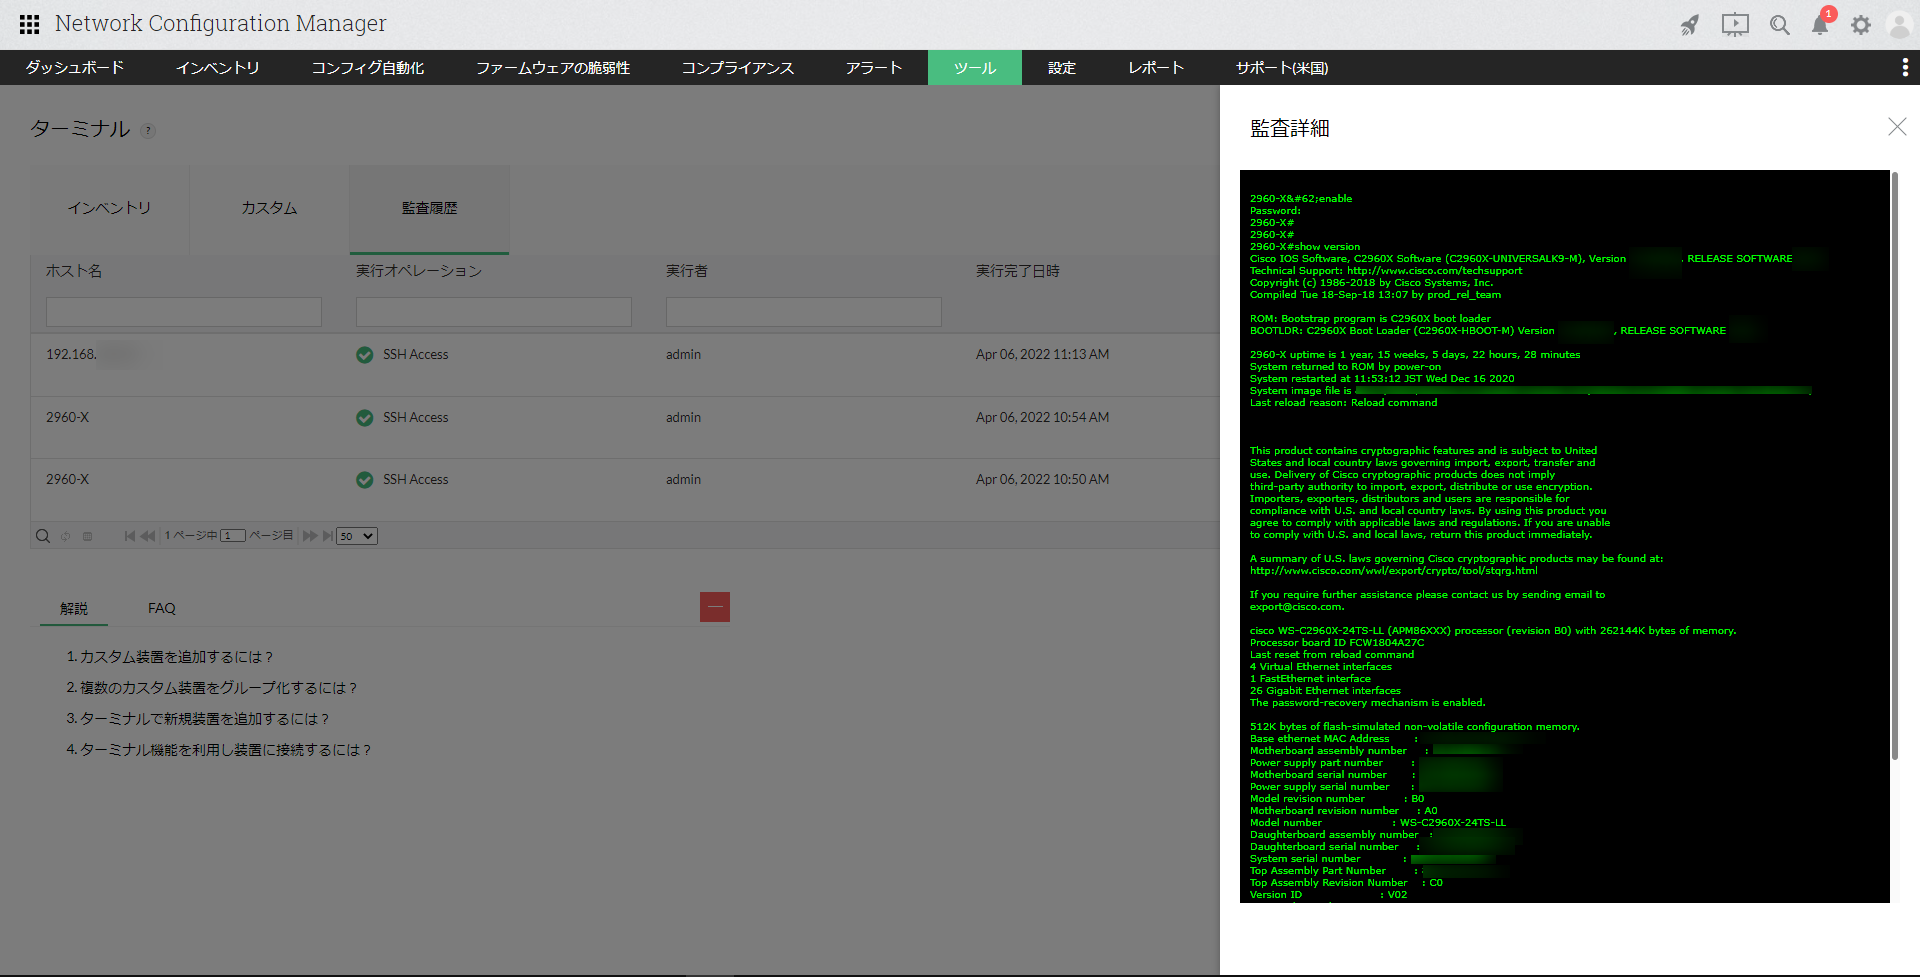Open the three-dot more menu in navbar

pyautogui.click(x=1904, y=67)
